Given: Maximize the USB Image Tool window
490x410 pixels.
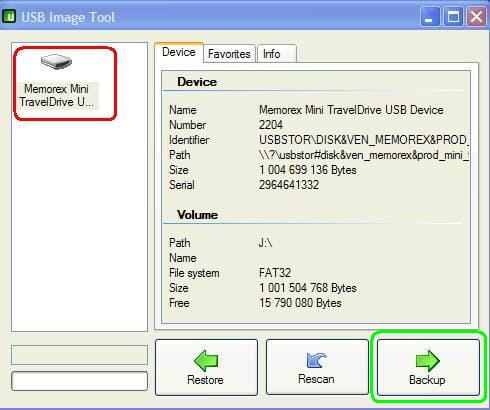Looking at the screenshot, I should click(x=453, y=16).
